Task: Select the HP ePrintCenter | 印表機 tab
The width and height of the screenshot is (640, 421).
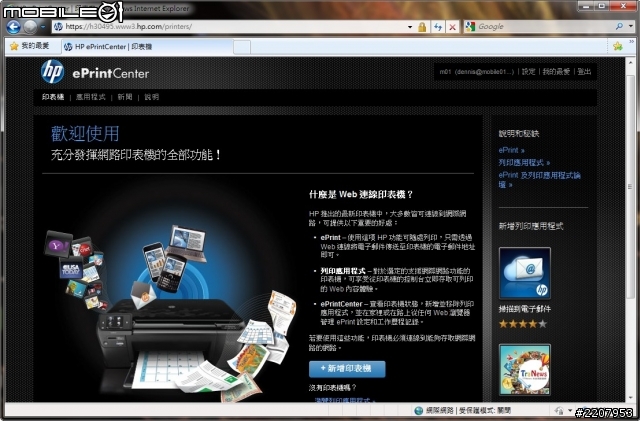Action: [147, 47]
